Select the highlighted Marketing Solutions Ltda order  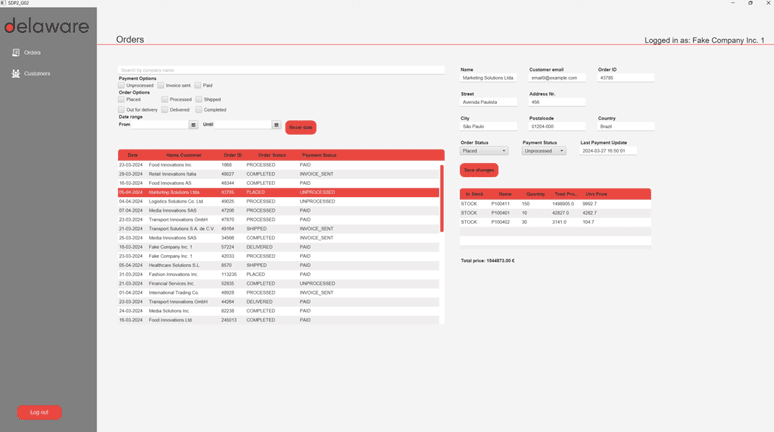278,193
